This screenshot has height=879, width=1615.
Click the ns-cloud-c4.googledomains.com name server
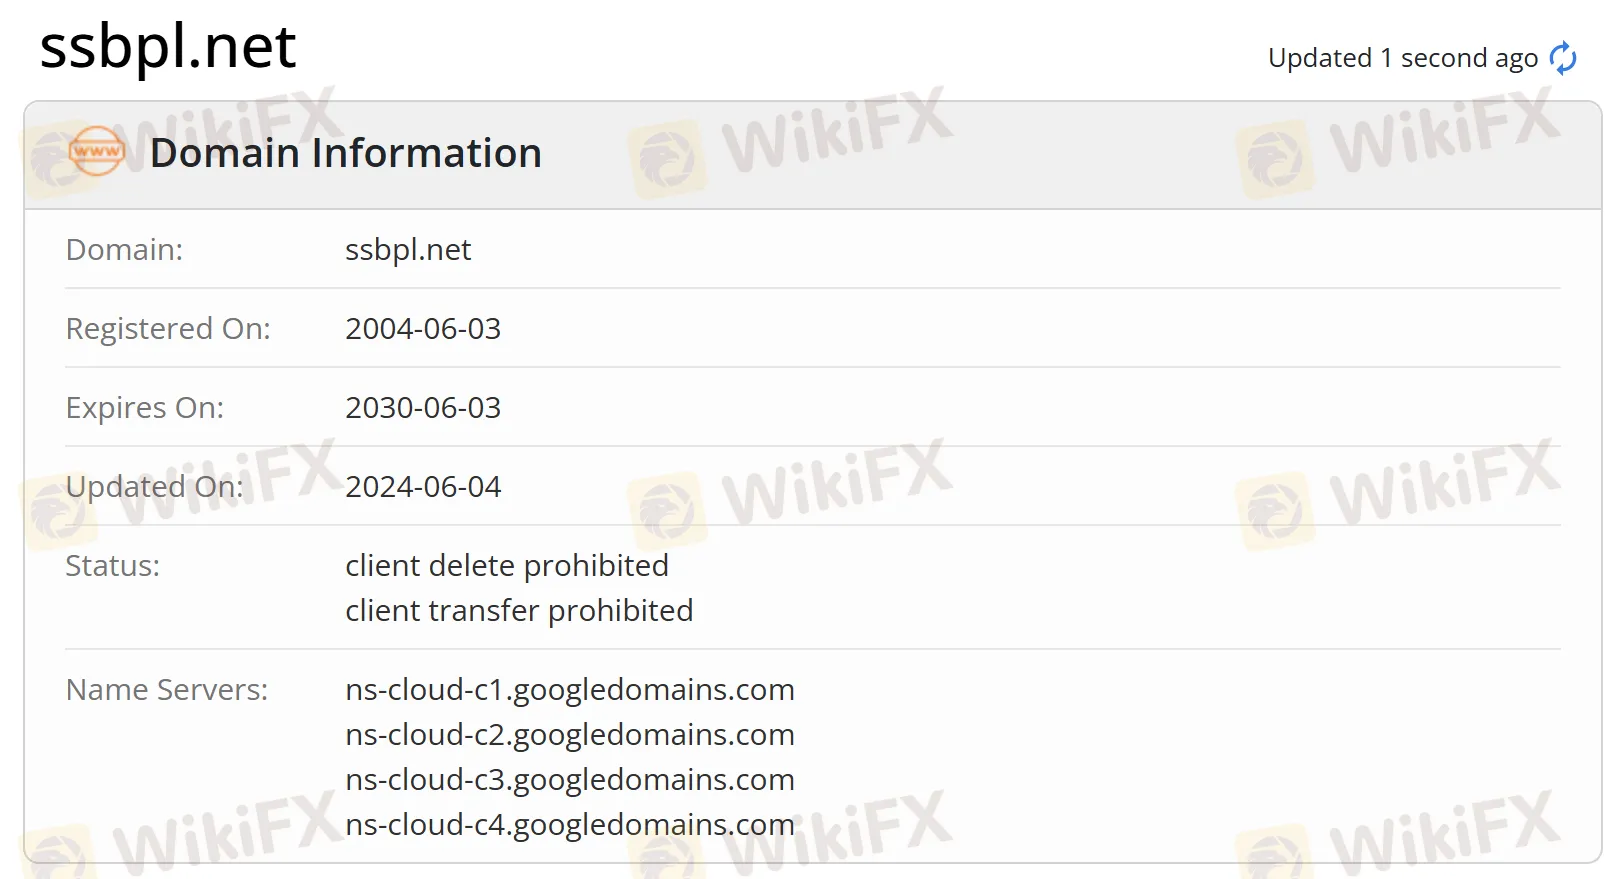tap(568, 825)
